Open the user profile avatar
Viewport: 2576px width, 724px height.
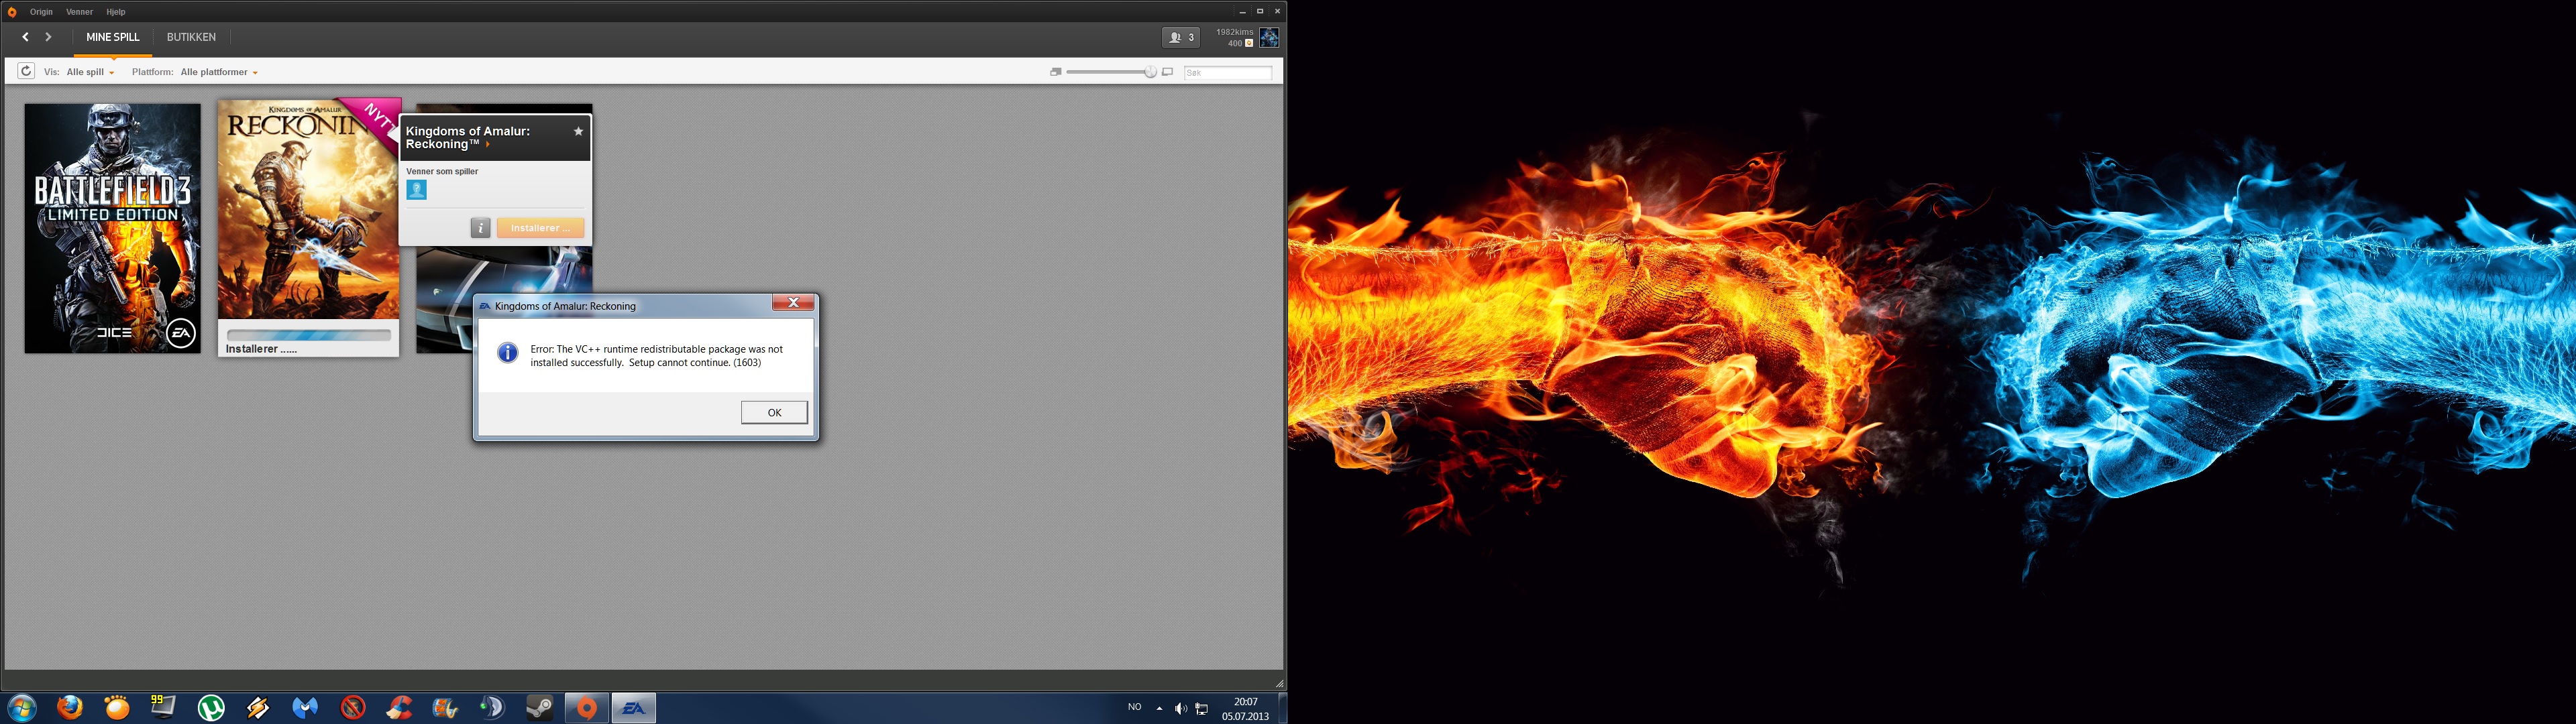click(1269, 37)
